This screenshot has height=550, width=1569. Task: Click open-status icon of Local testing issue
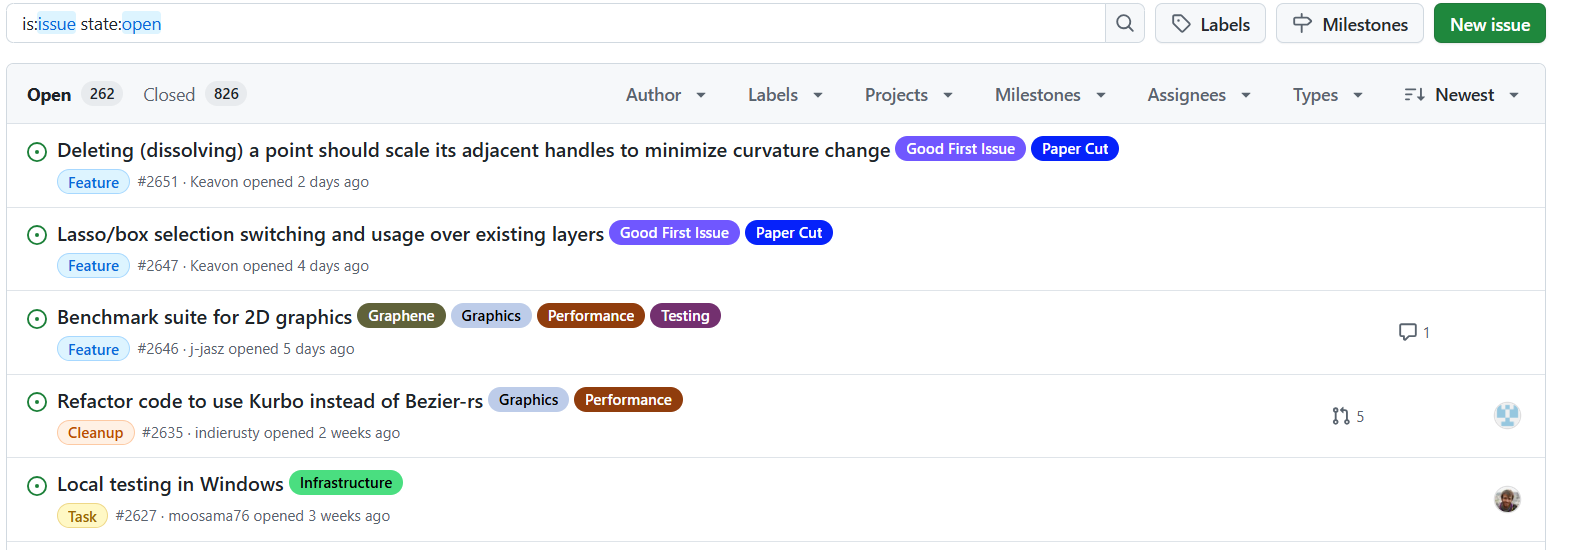coord(37,486)
